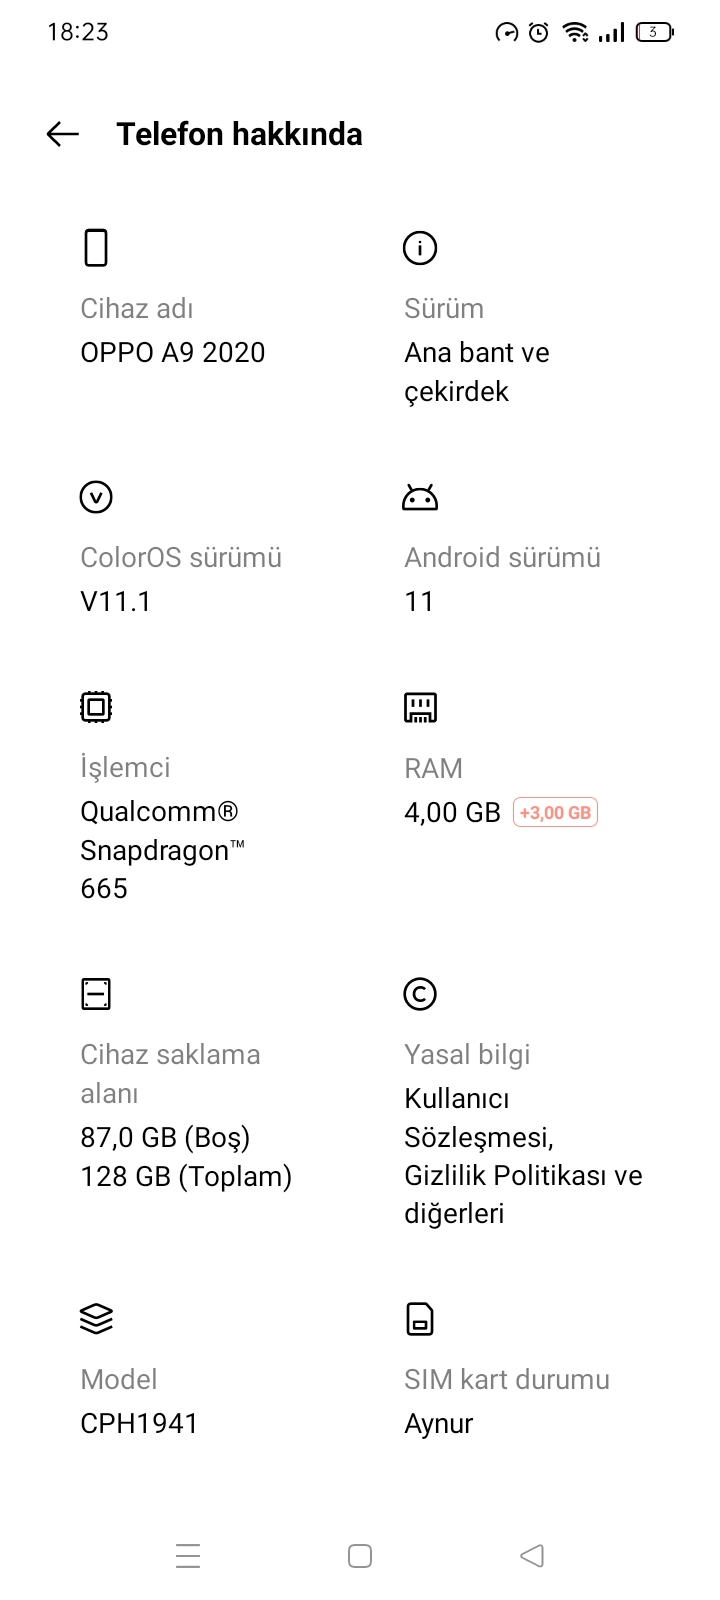Tap the recent apps navigation button

coord(188,1556)
